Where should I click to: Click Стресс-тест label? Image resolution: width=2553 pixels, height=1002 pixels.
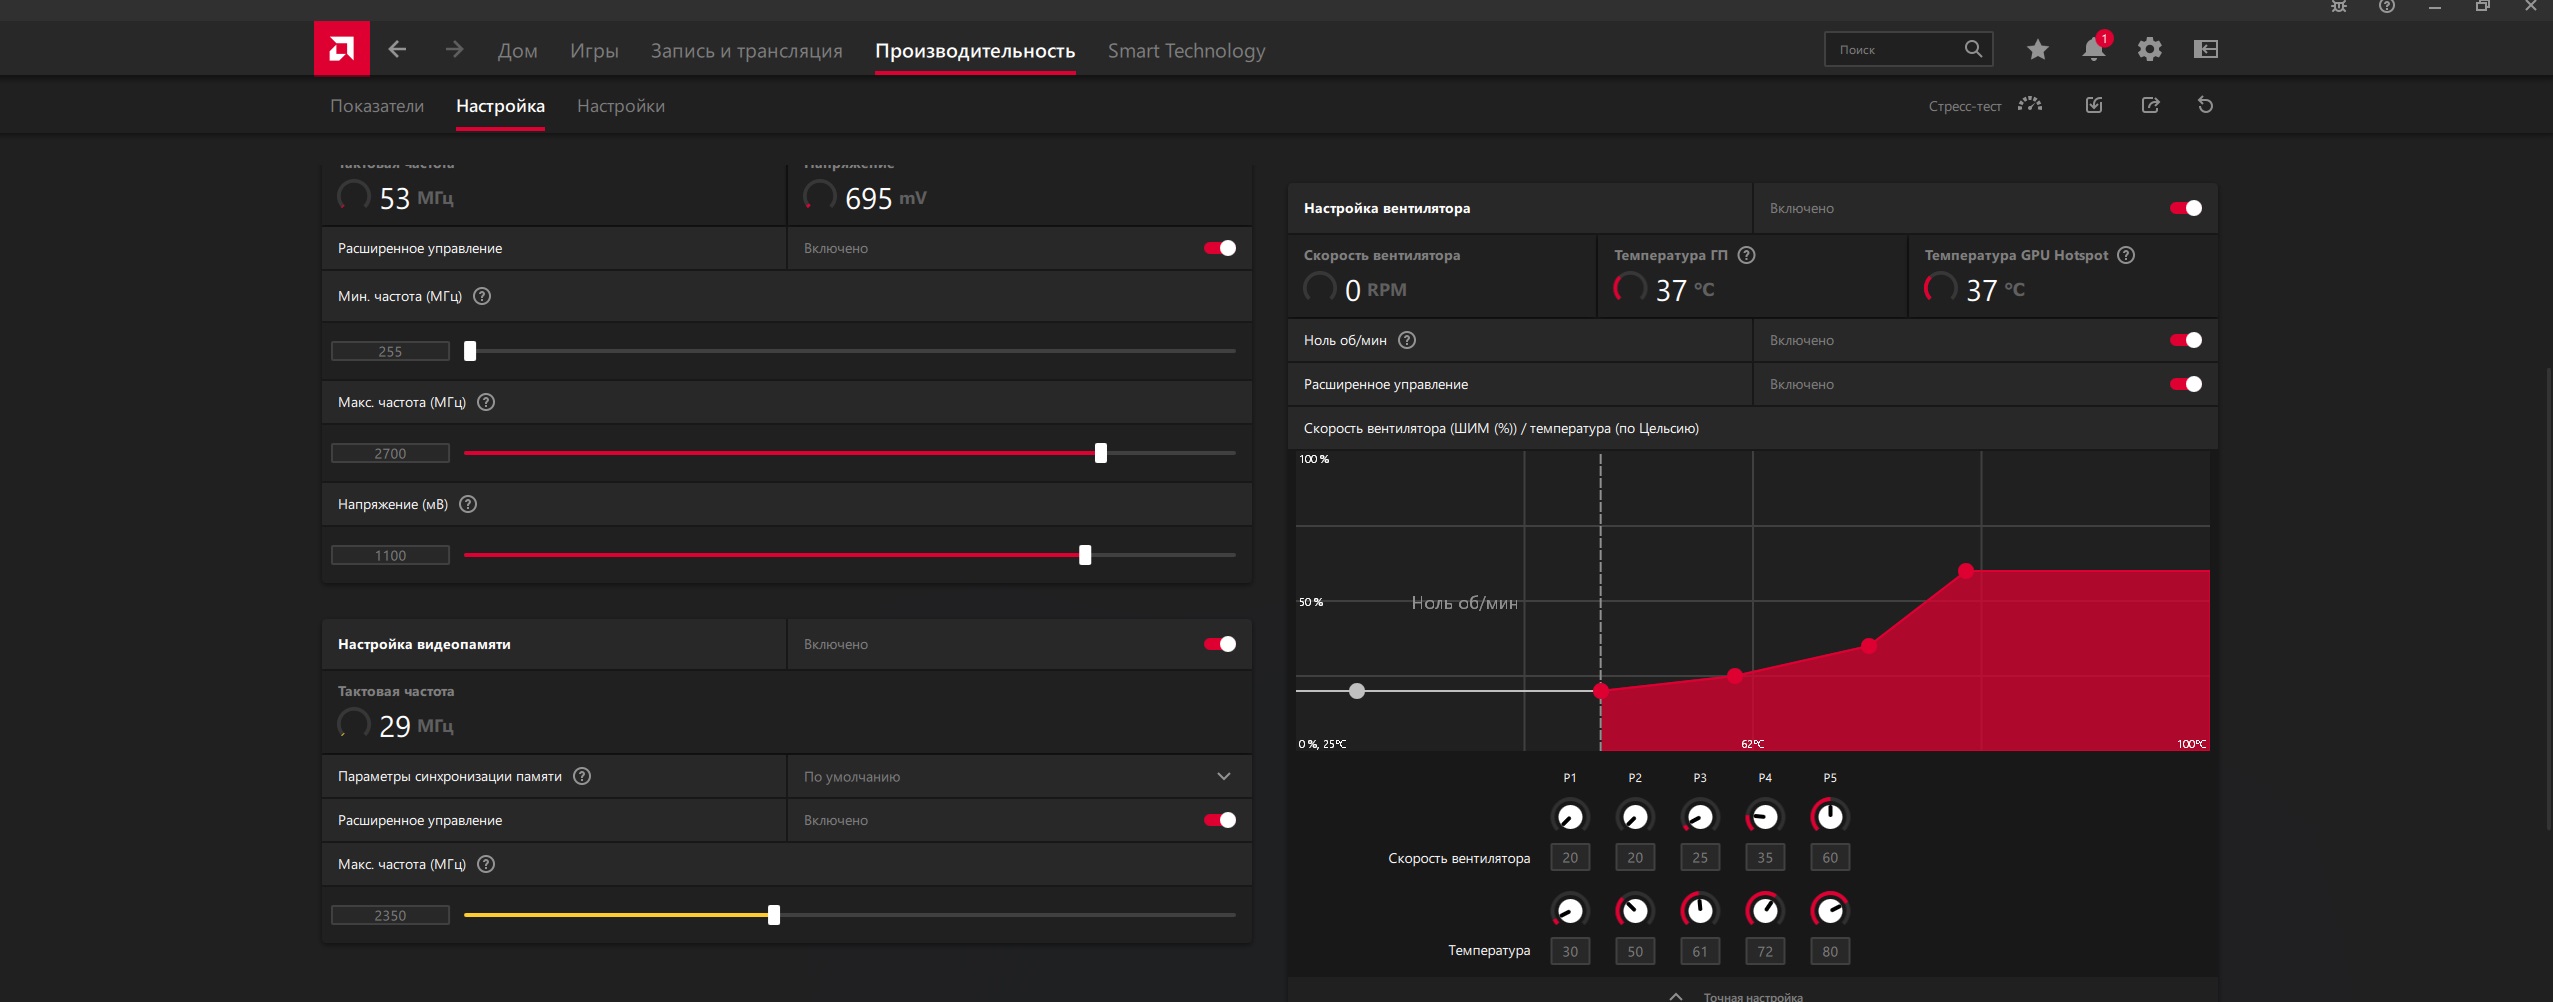(1965, 106)
